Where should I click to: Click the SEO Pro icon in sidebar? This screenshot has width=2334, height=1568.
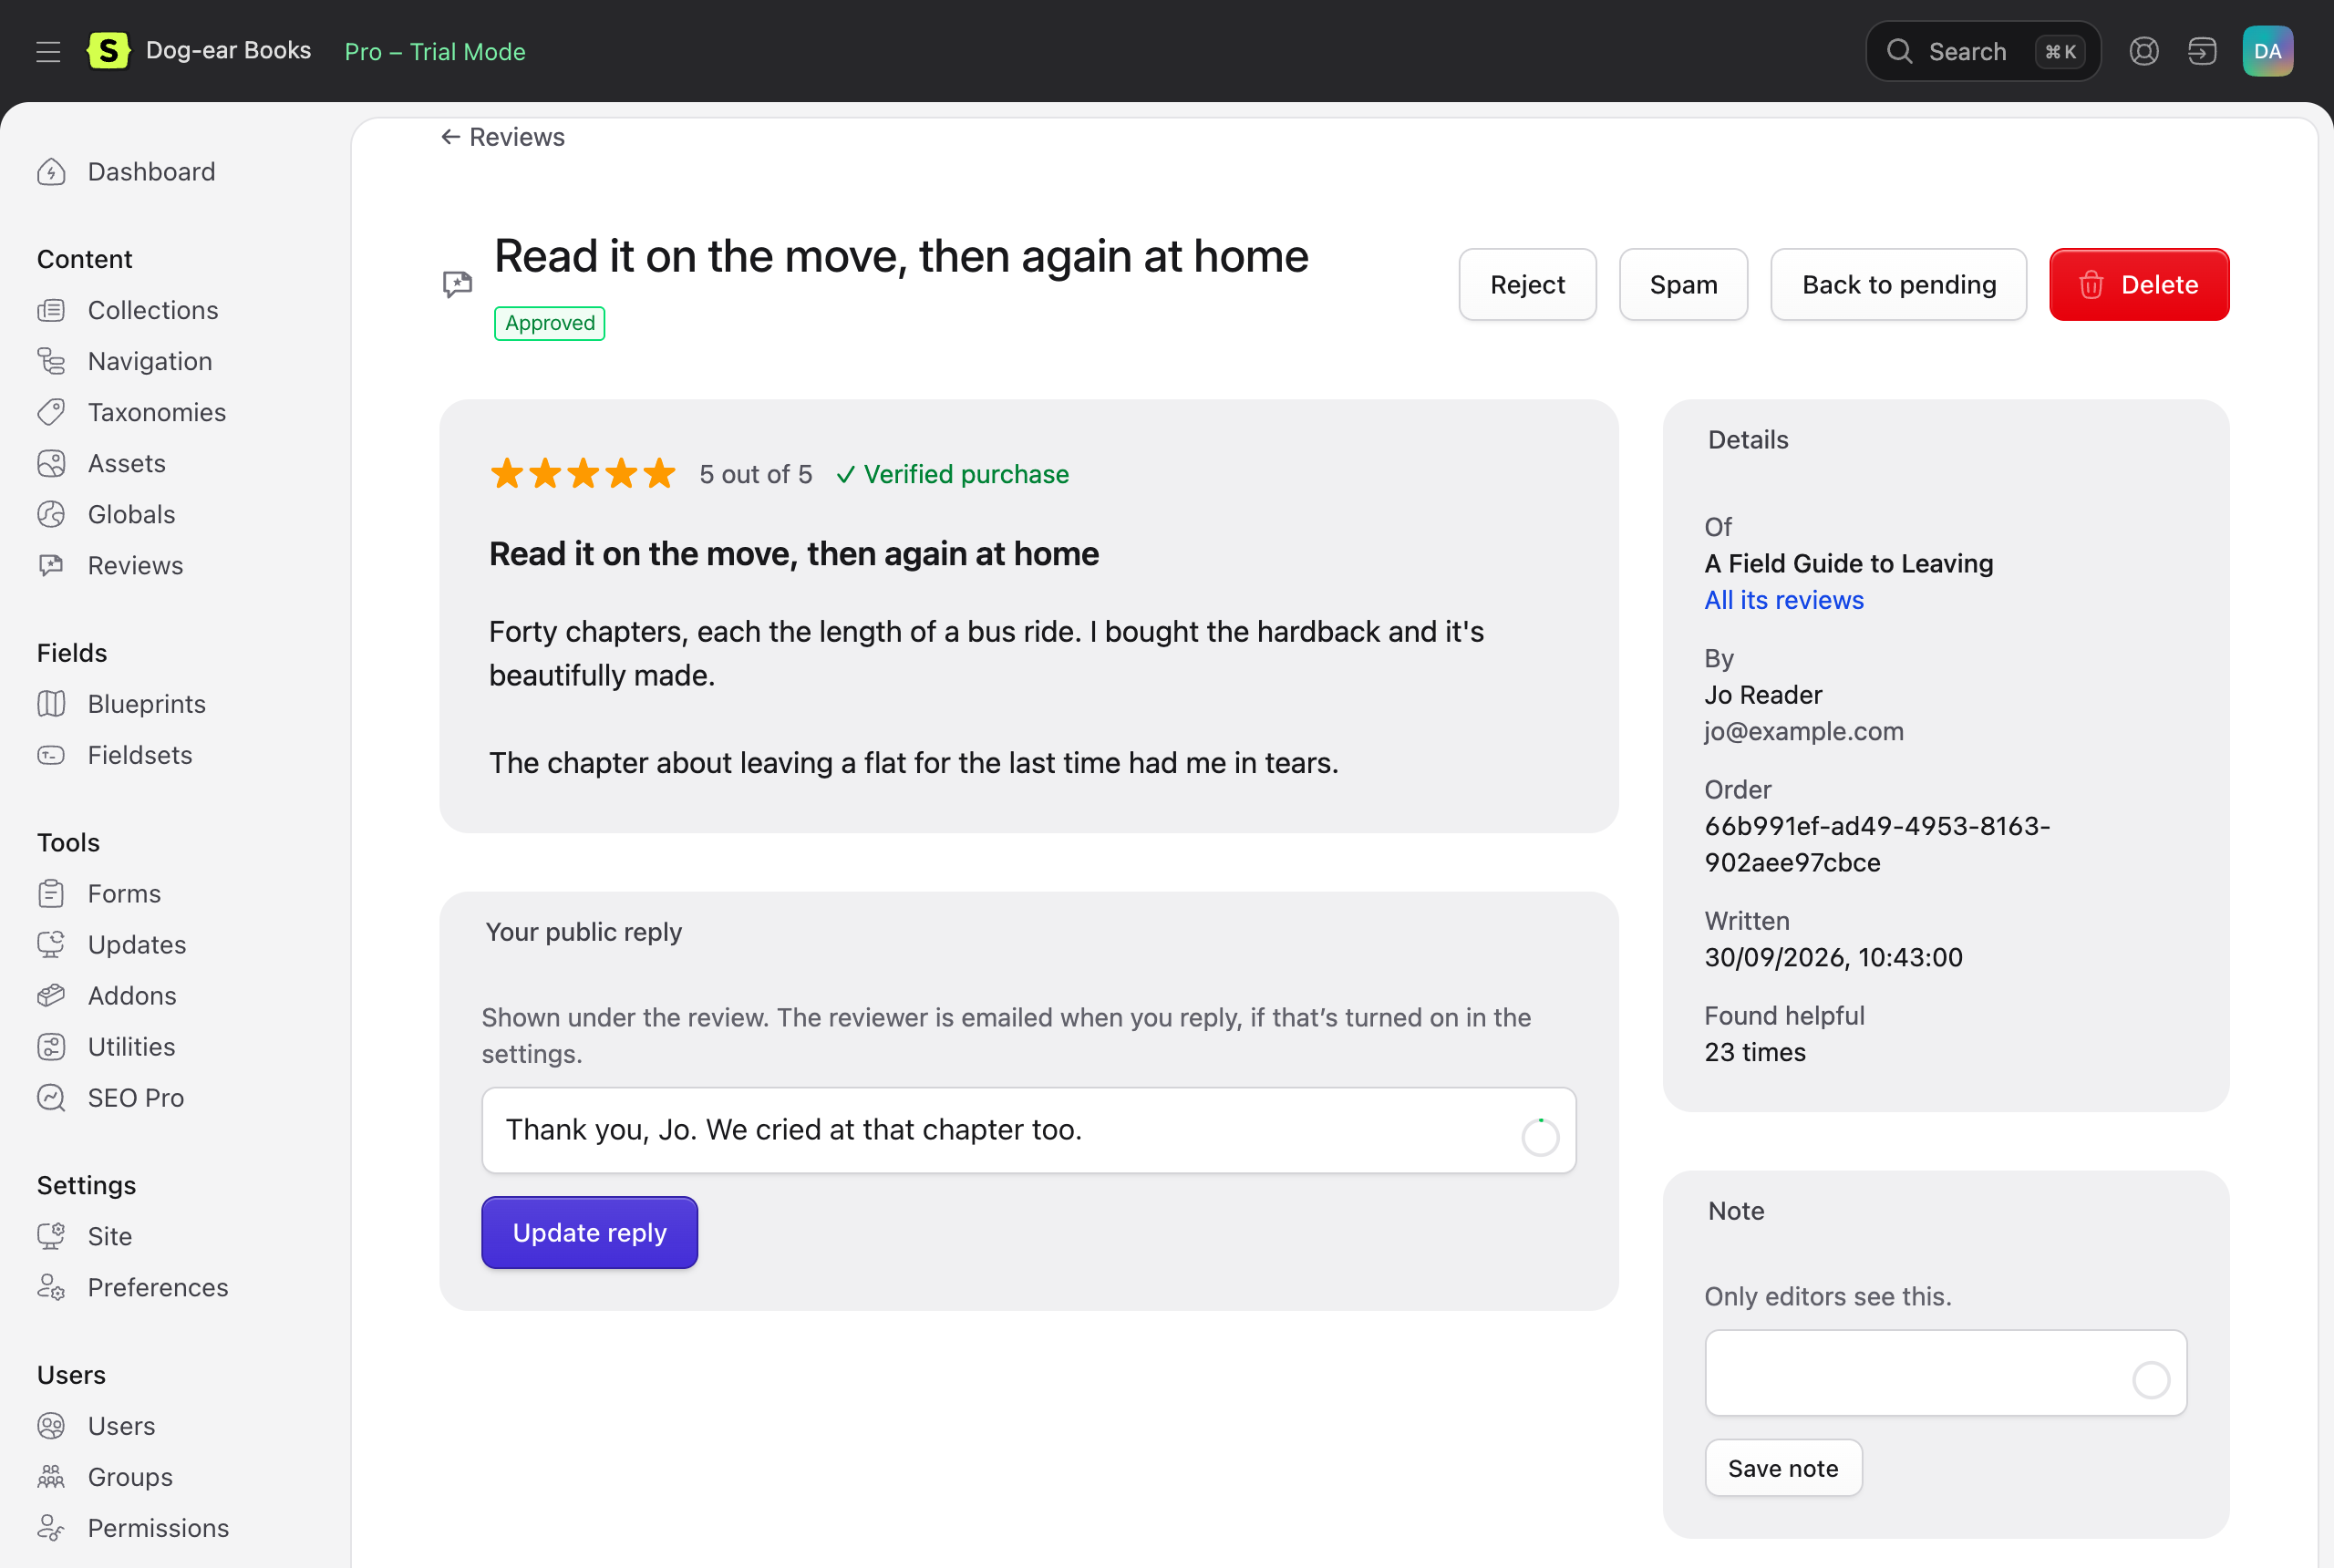coord(51,1098)
